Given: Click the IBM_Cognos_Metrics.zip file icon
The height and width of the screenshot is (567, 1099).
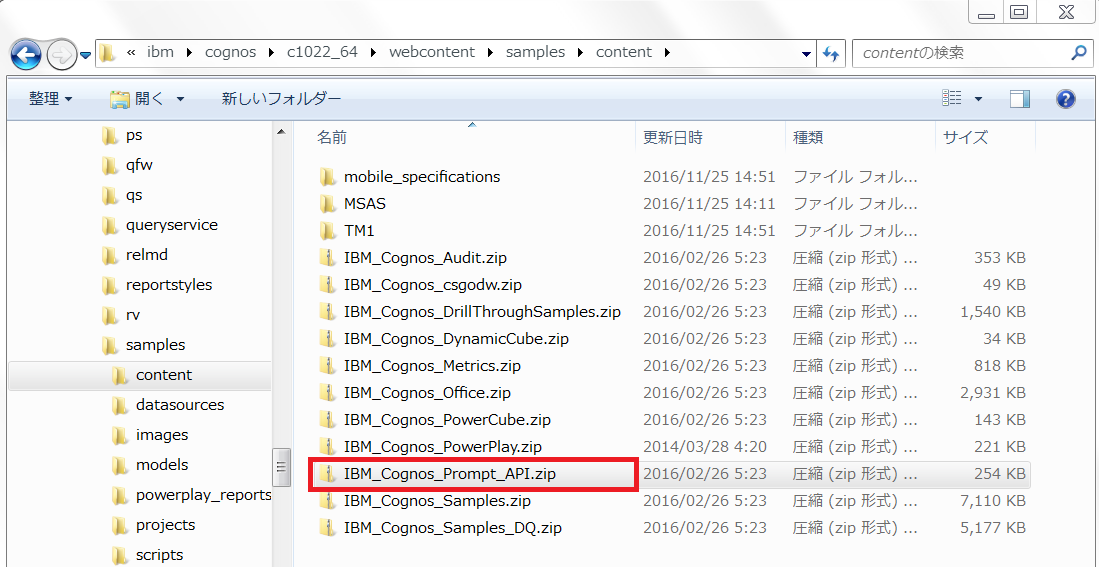Looking at the screenshot, I should click(x=327, y=366).
